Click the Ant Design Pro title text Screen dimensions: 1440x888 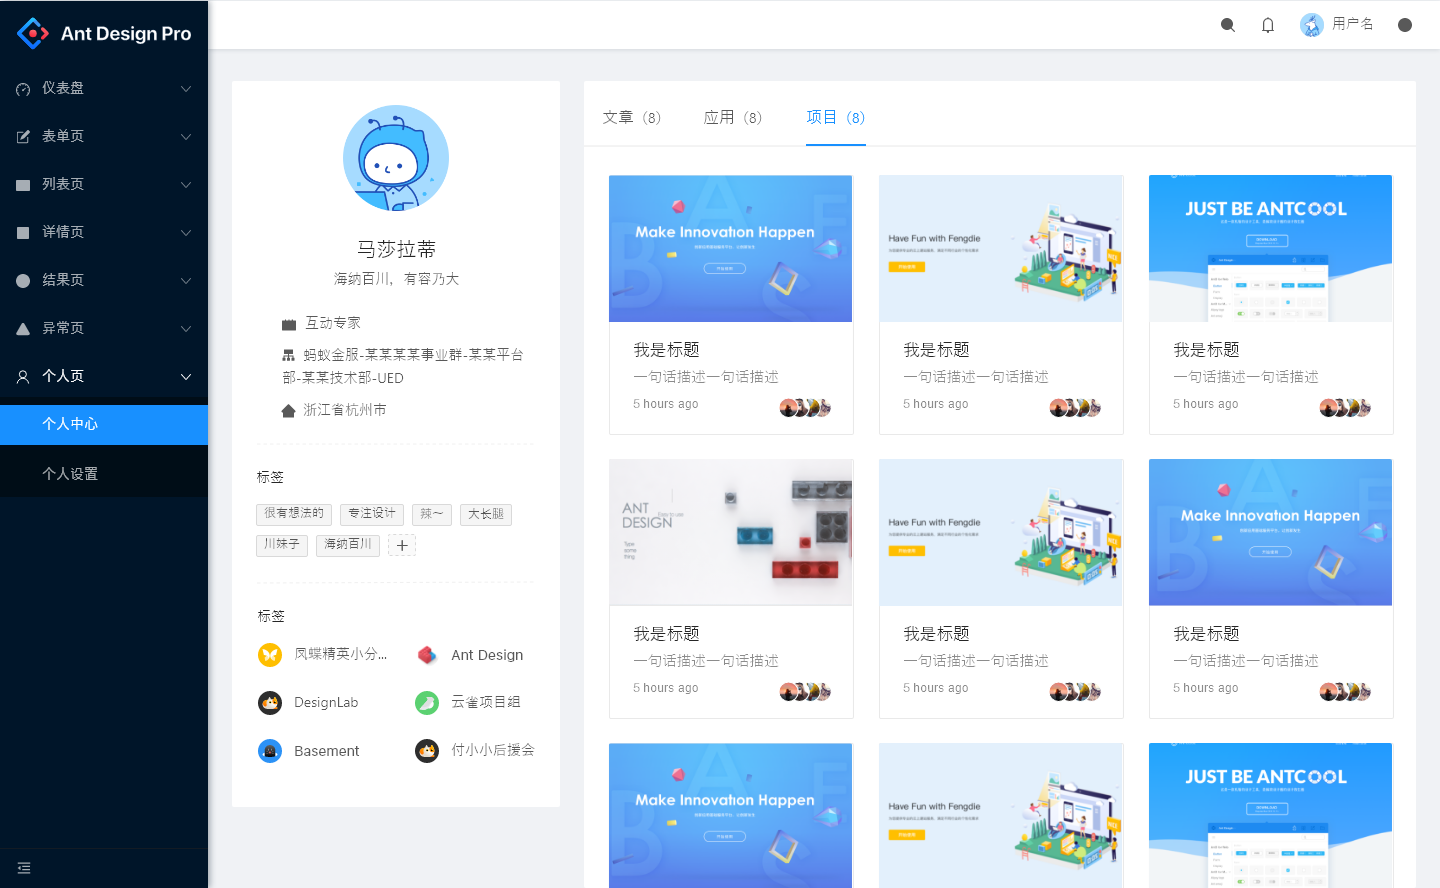pyautogui.click(x=126, y=34)
